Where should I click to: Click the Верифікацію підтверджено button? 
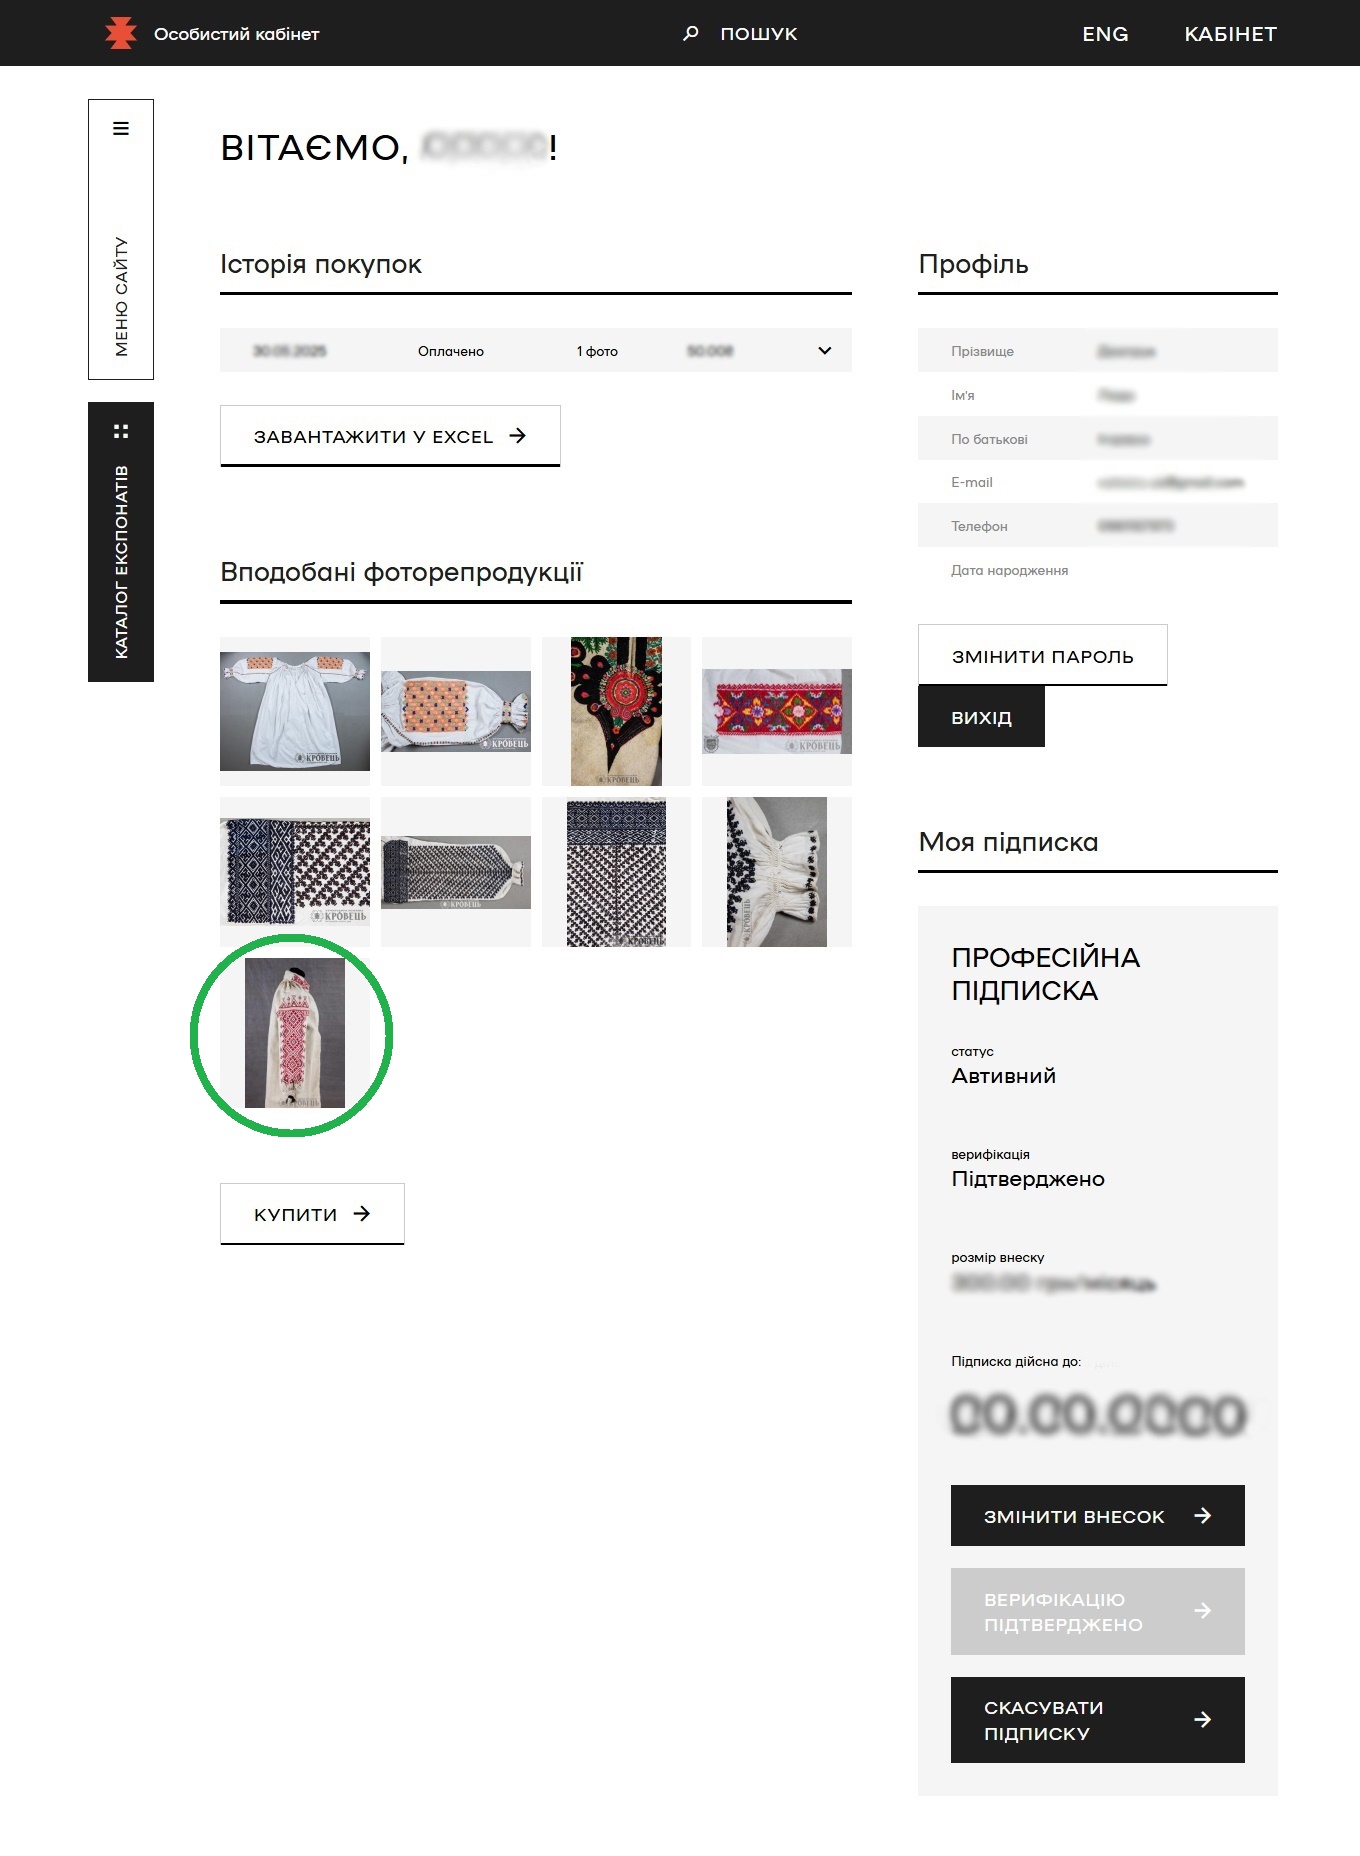[1097, 1611]
